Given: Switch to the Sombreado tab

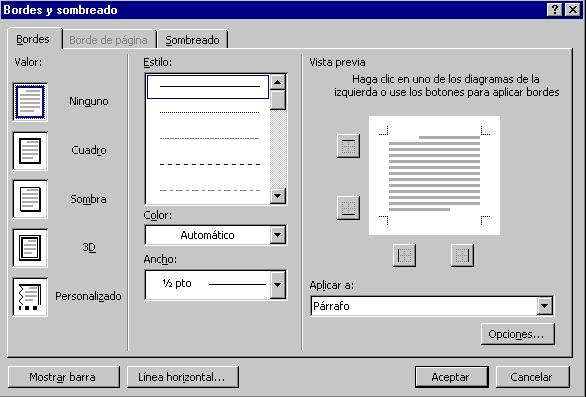Looking at the screenshot, I should click(x=192, y=40).
